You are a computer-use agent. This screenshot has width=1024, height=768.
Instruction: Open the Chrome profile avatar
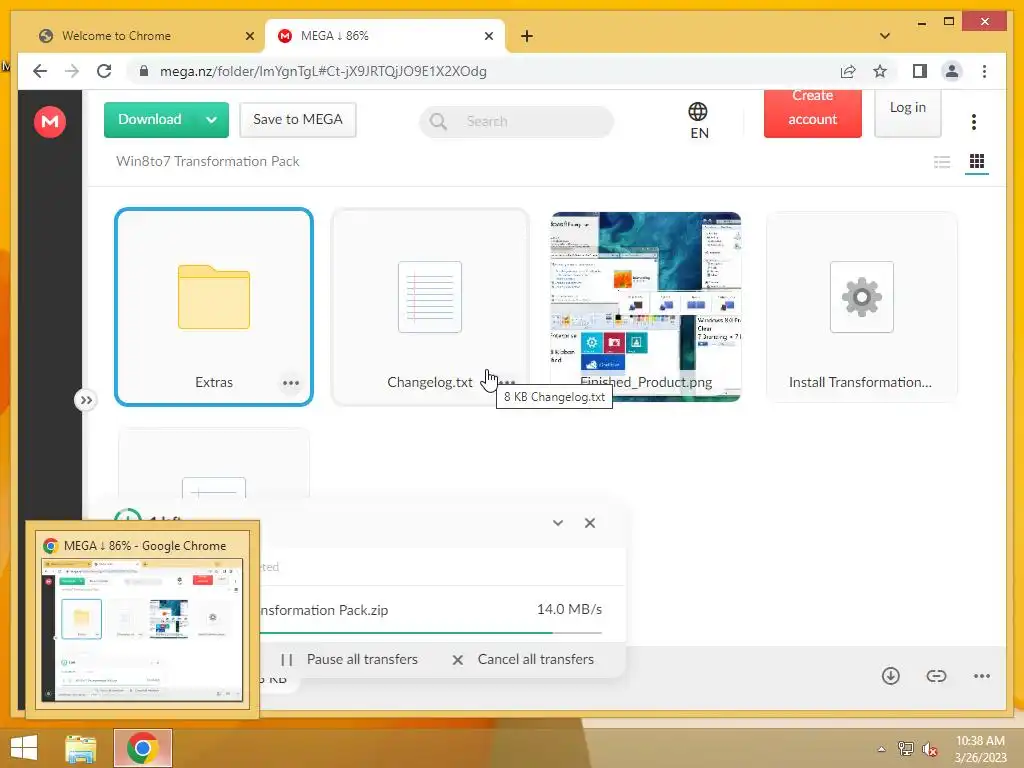pos(952,71)
